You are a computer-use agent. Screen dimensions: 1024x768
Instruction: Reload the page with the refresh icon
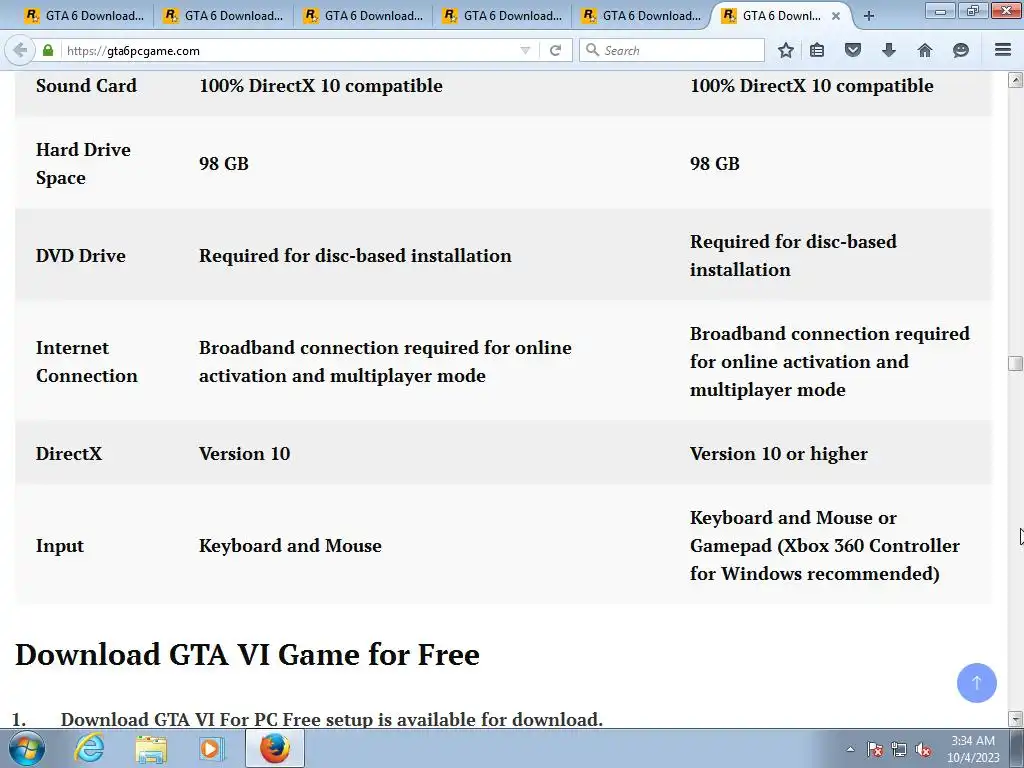coord(555,50)
